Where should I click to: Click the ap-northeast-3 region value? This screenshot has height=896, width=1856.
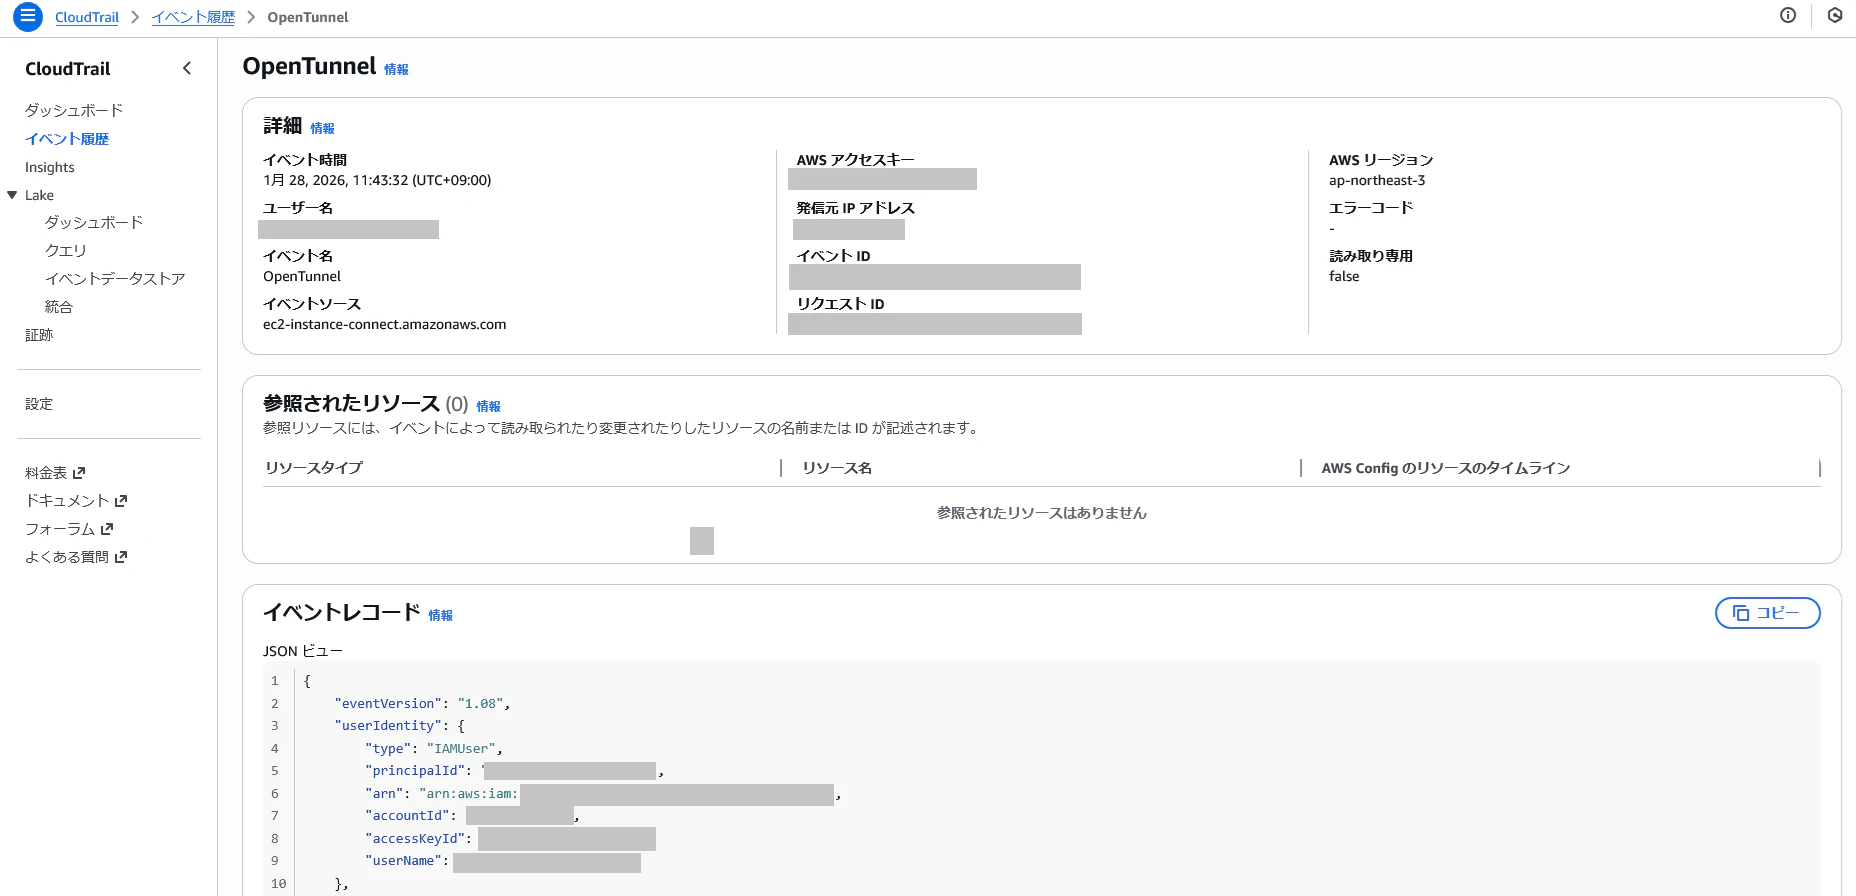[1377, 180]
